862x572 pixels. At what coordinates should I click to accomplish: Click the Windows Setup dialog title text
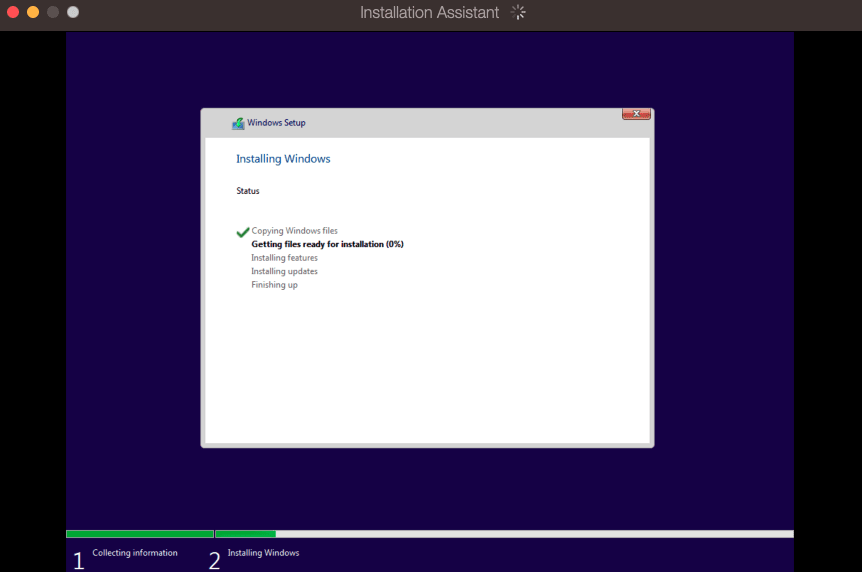click(276, 123)
